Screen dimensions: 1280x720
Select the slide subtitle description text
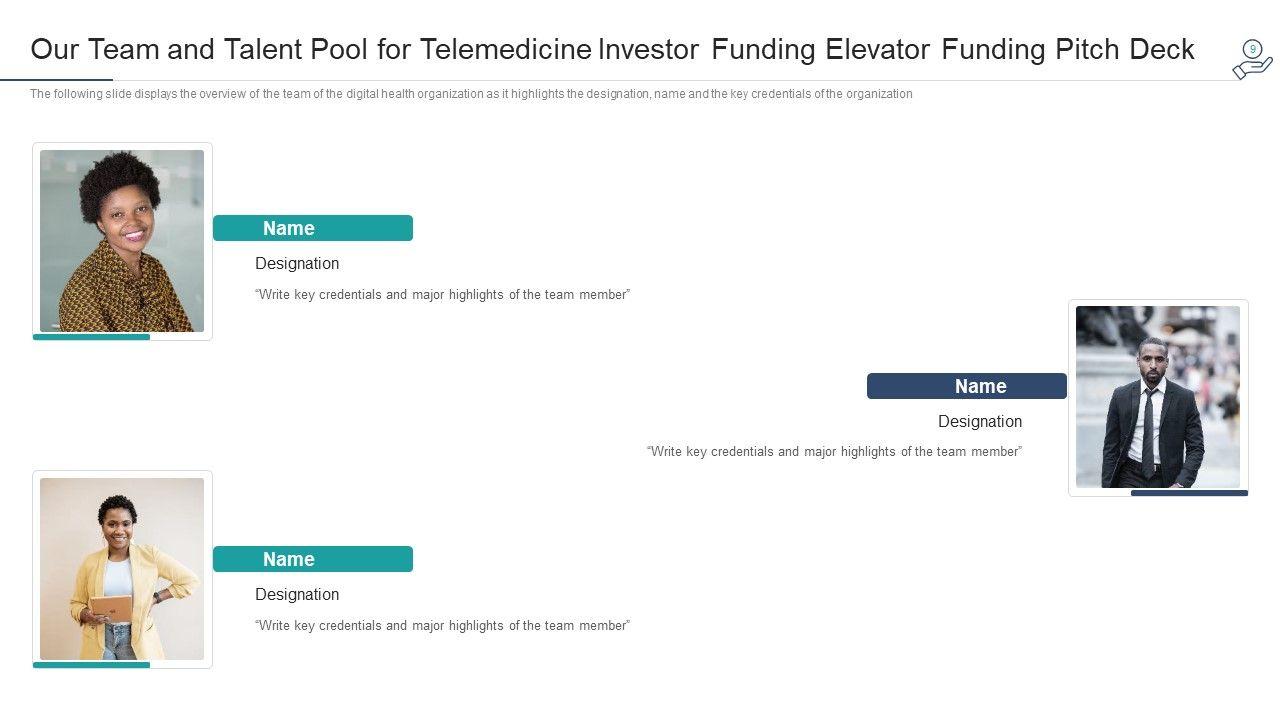click(471, 94)
